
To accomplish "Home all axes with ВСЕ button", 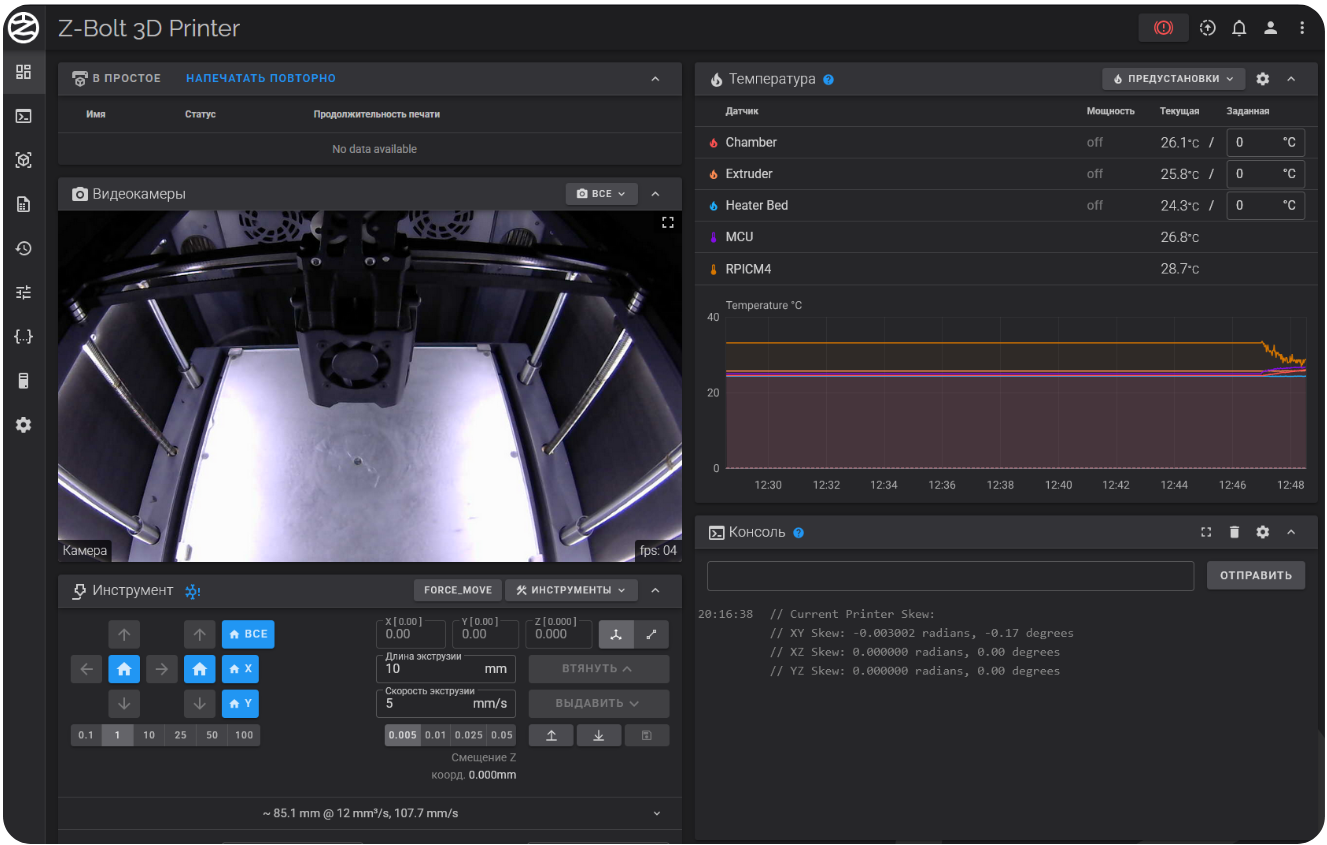I will click(248, 634).
